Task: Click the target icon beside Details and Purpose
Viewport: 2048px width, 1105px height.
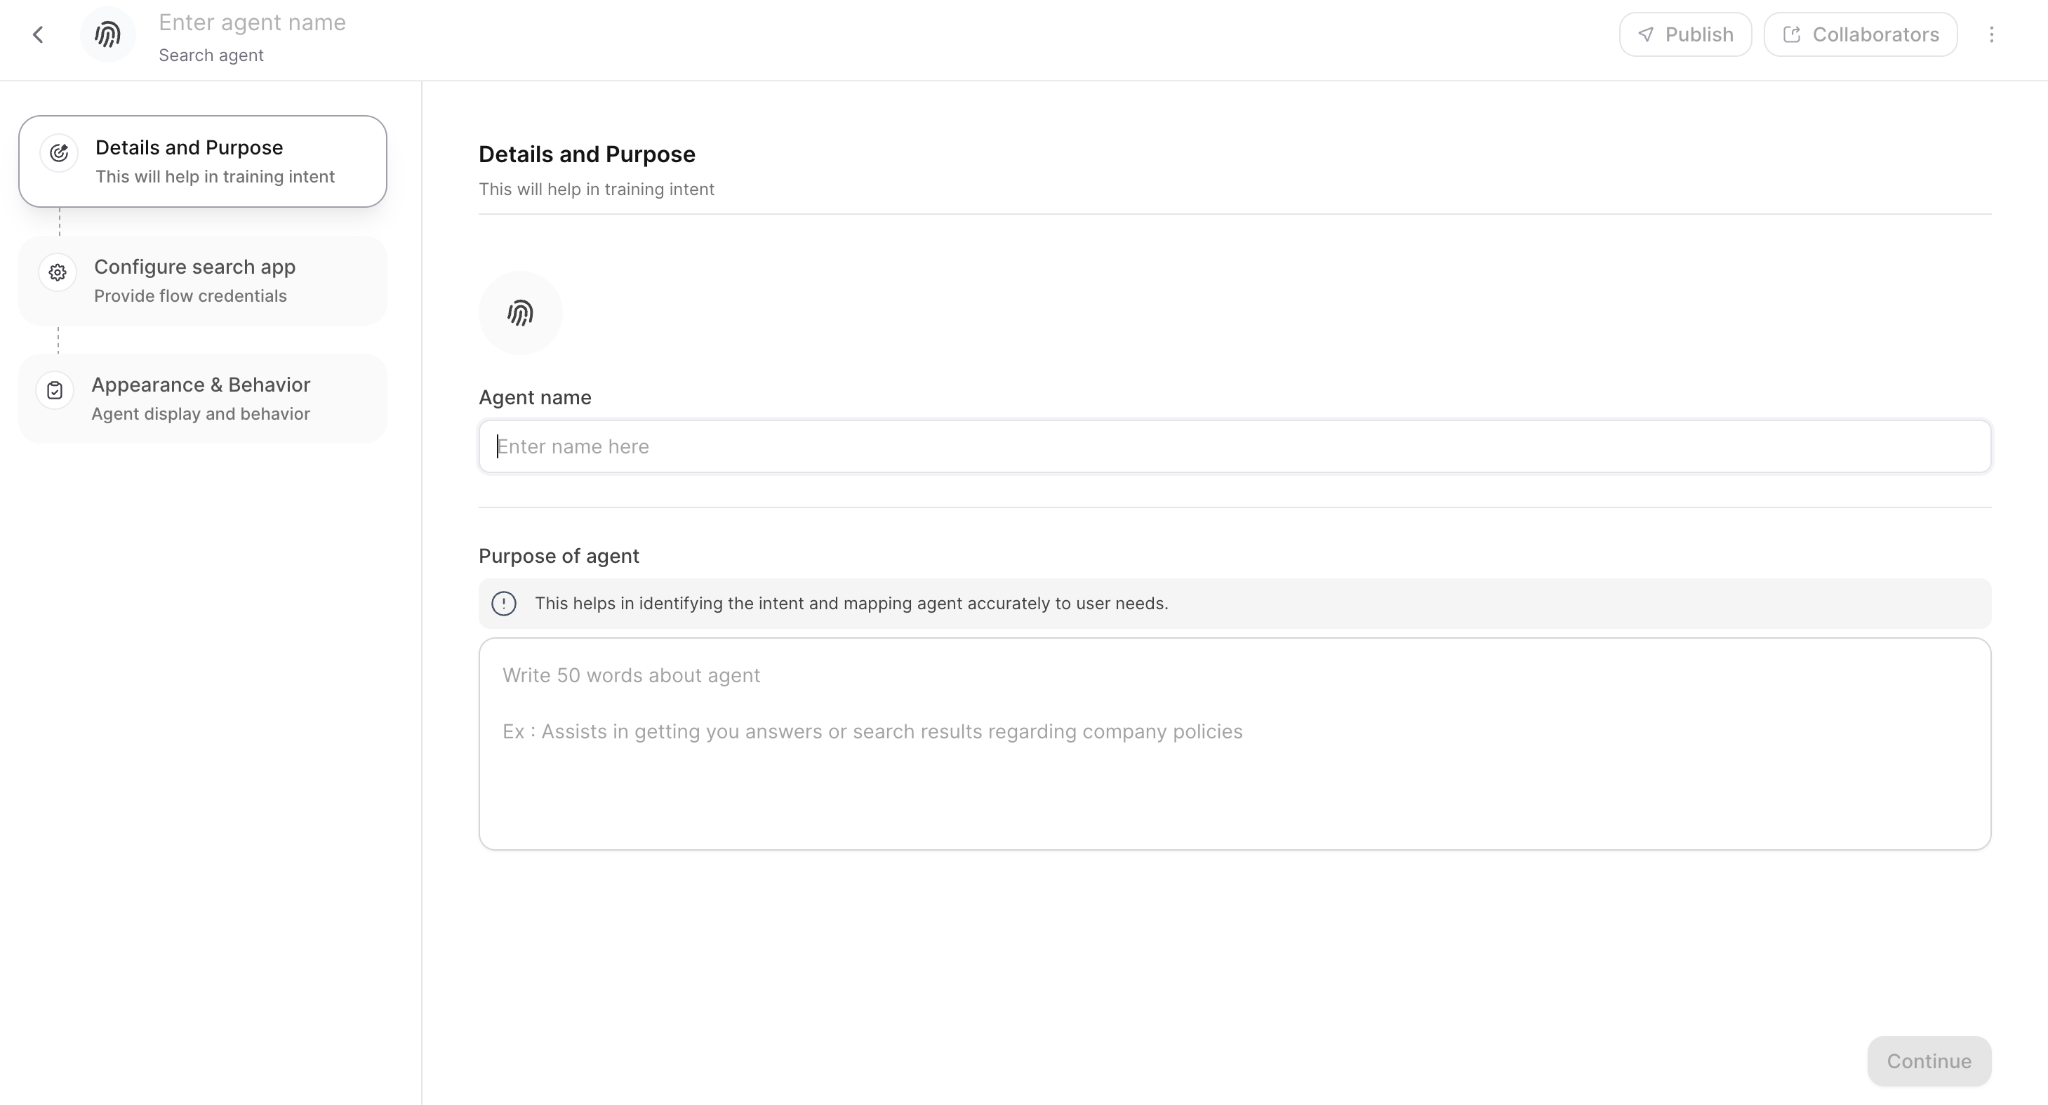Action: click(59, 153)
